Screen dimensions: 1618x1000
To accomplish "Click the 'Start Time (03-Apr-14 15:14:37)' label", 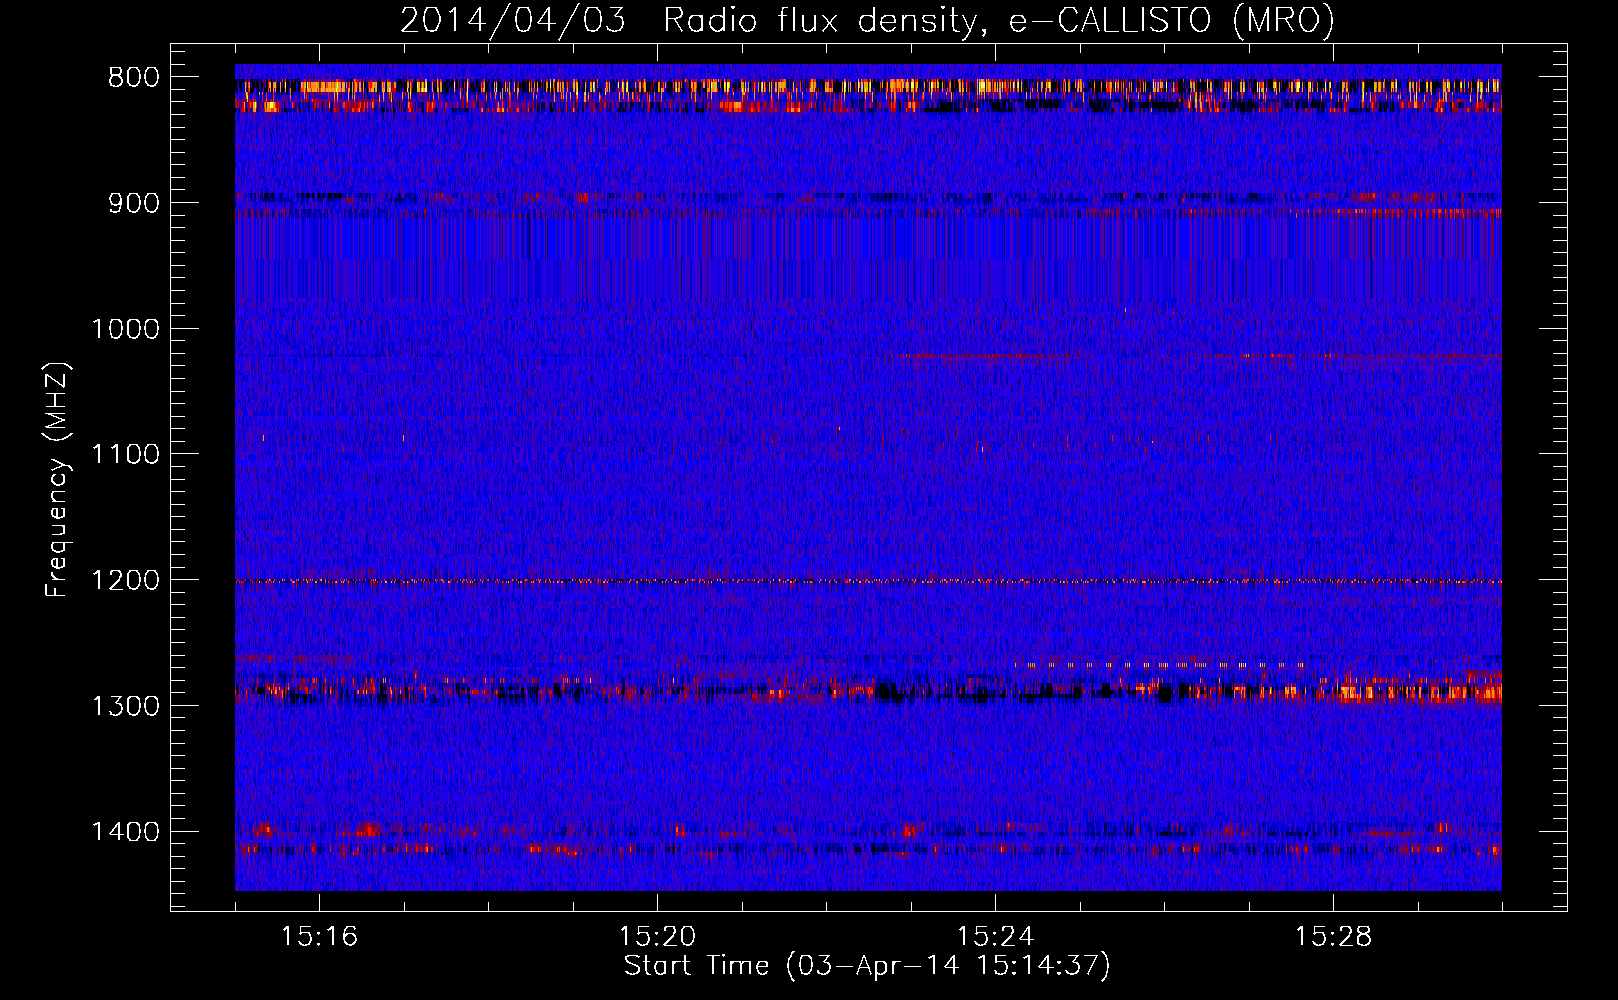I will [867, 966].
